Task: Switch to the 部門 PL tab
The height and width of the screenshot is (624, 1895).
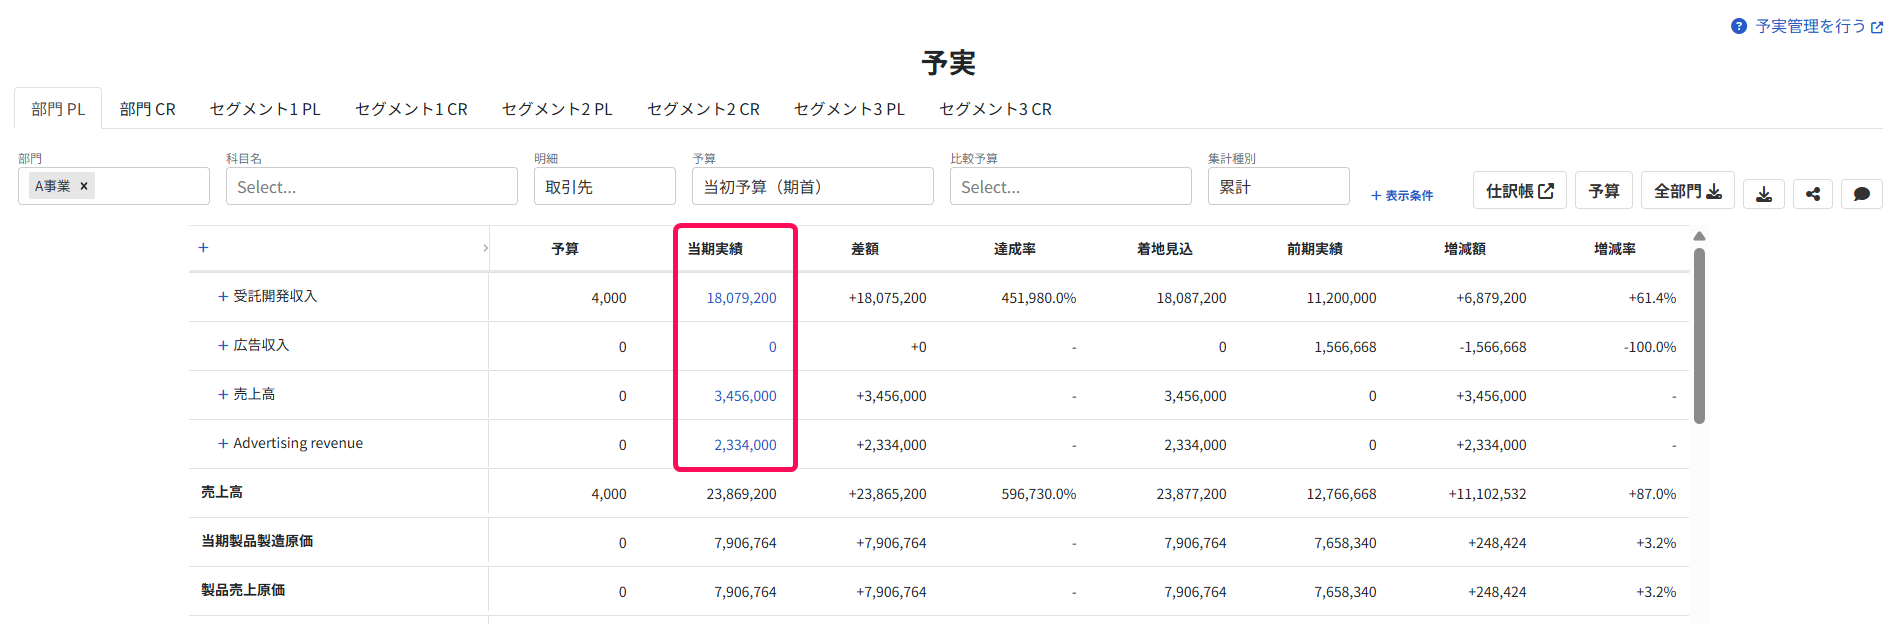Action: (x=58, y=109)
